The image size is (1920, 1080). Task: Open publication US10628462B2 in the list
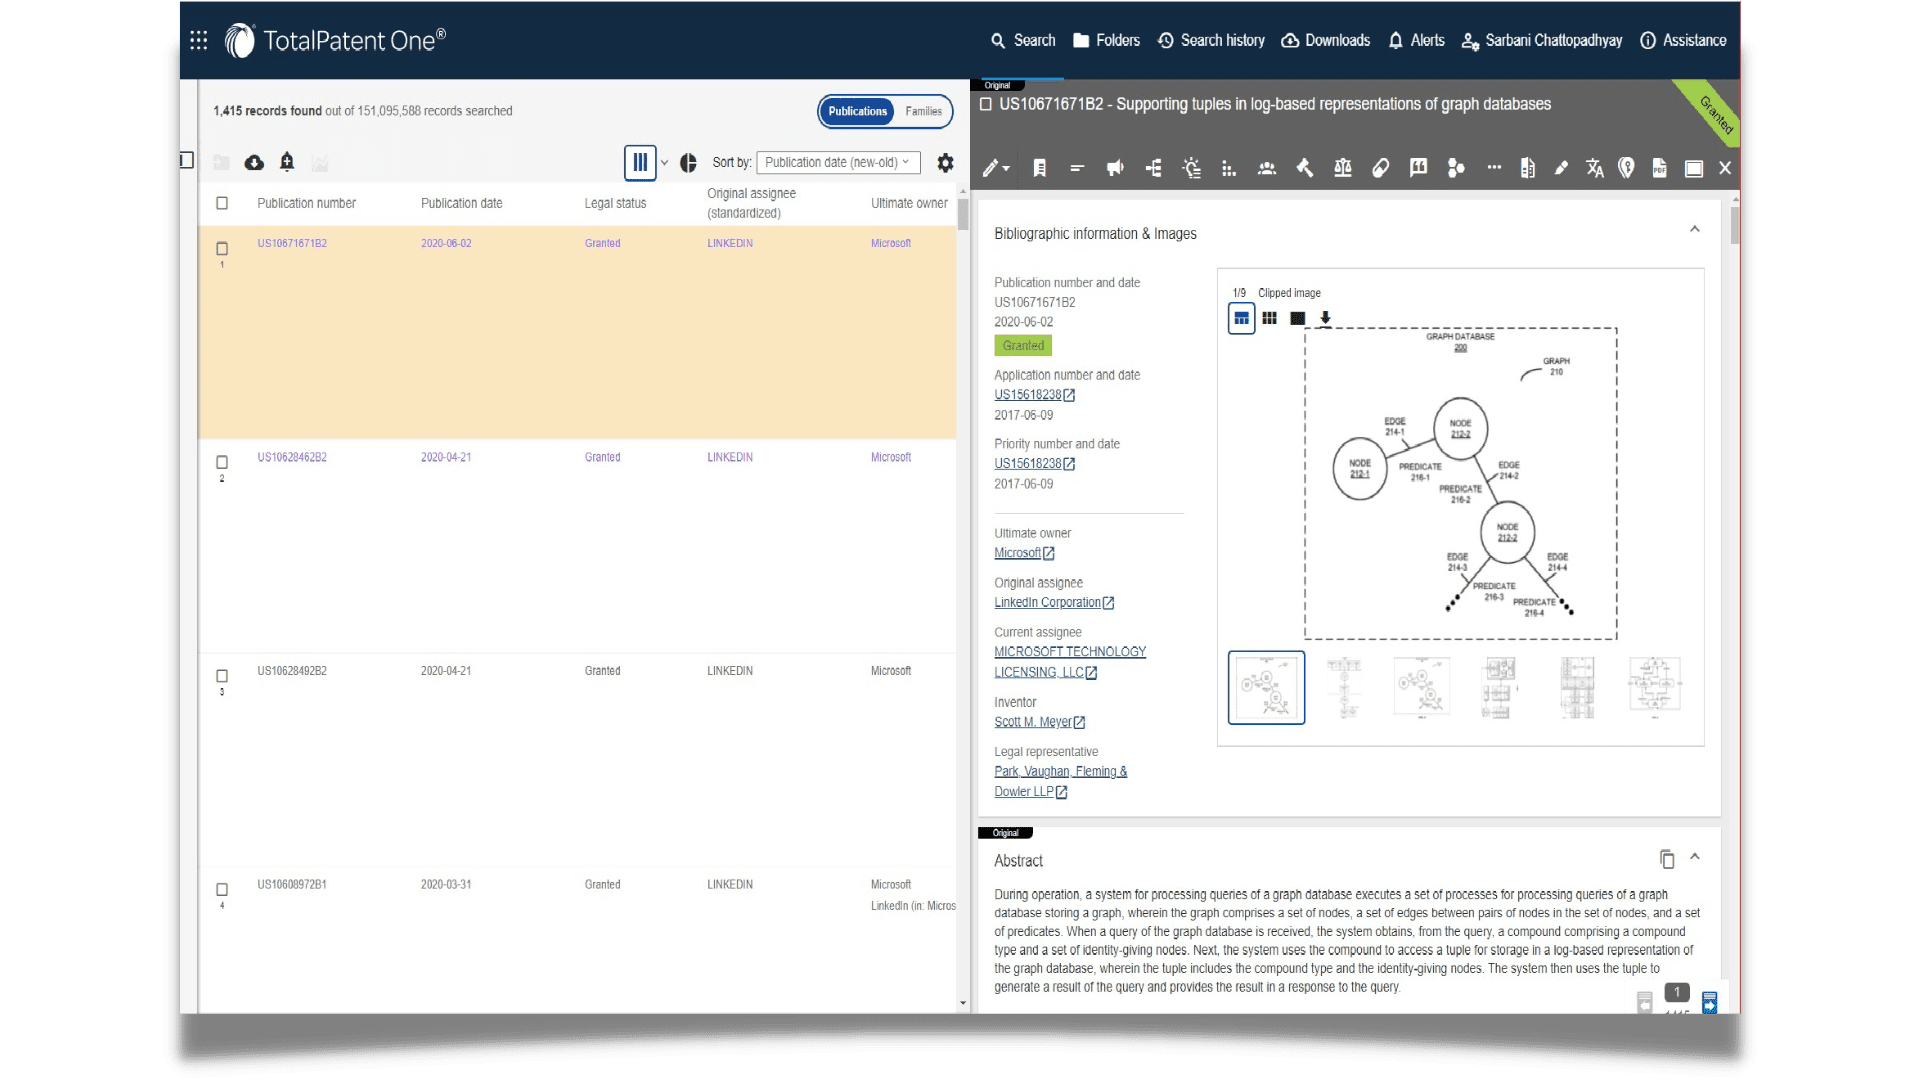pos(292,457)
